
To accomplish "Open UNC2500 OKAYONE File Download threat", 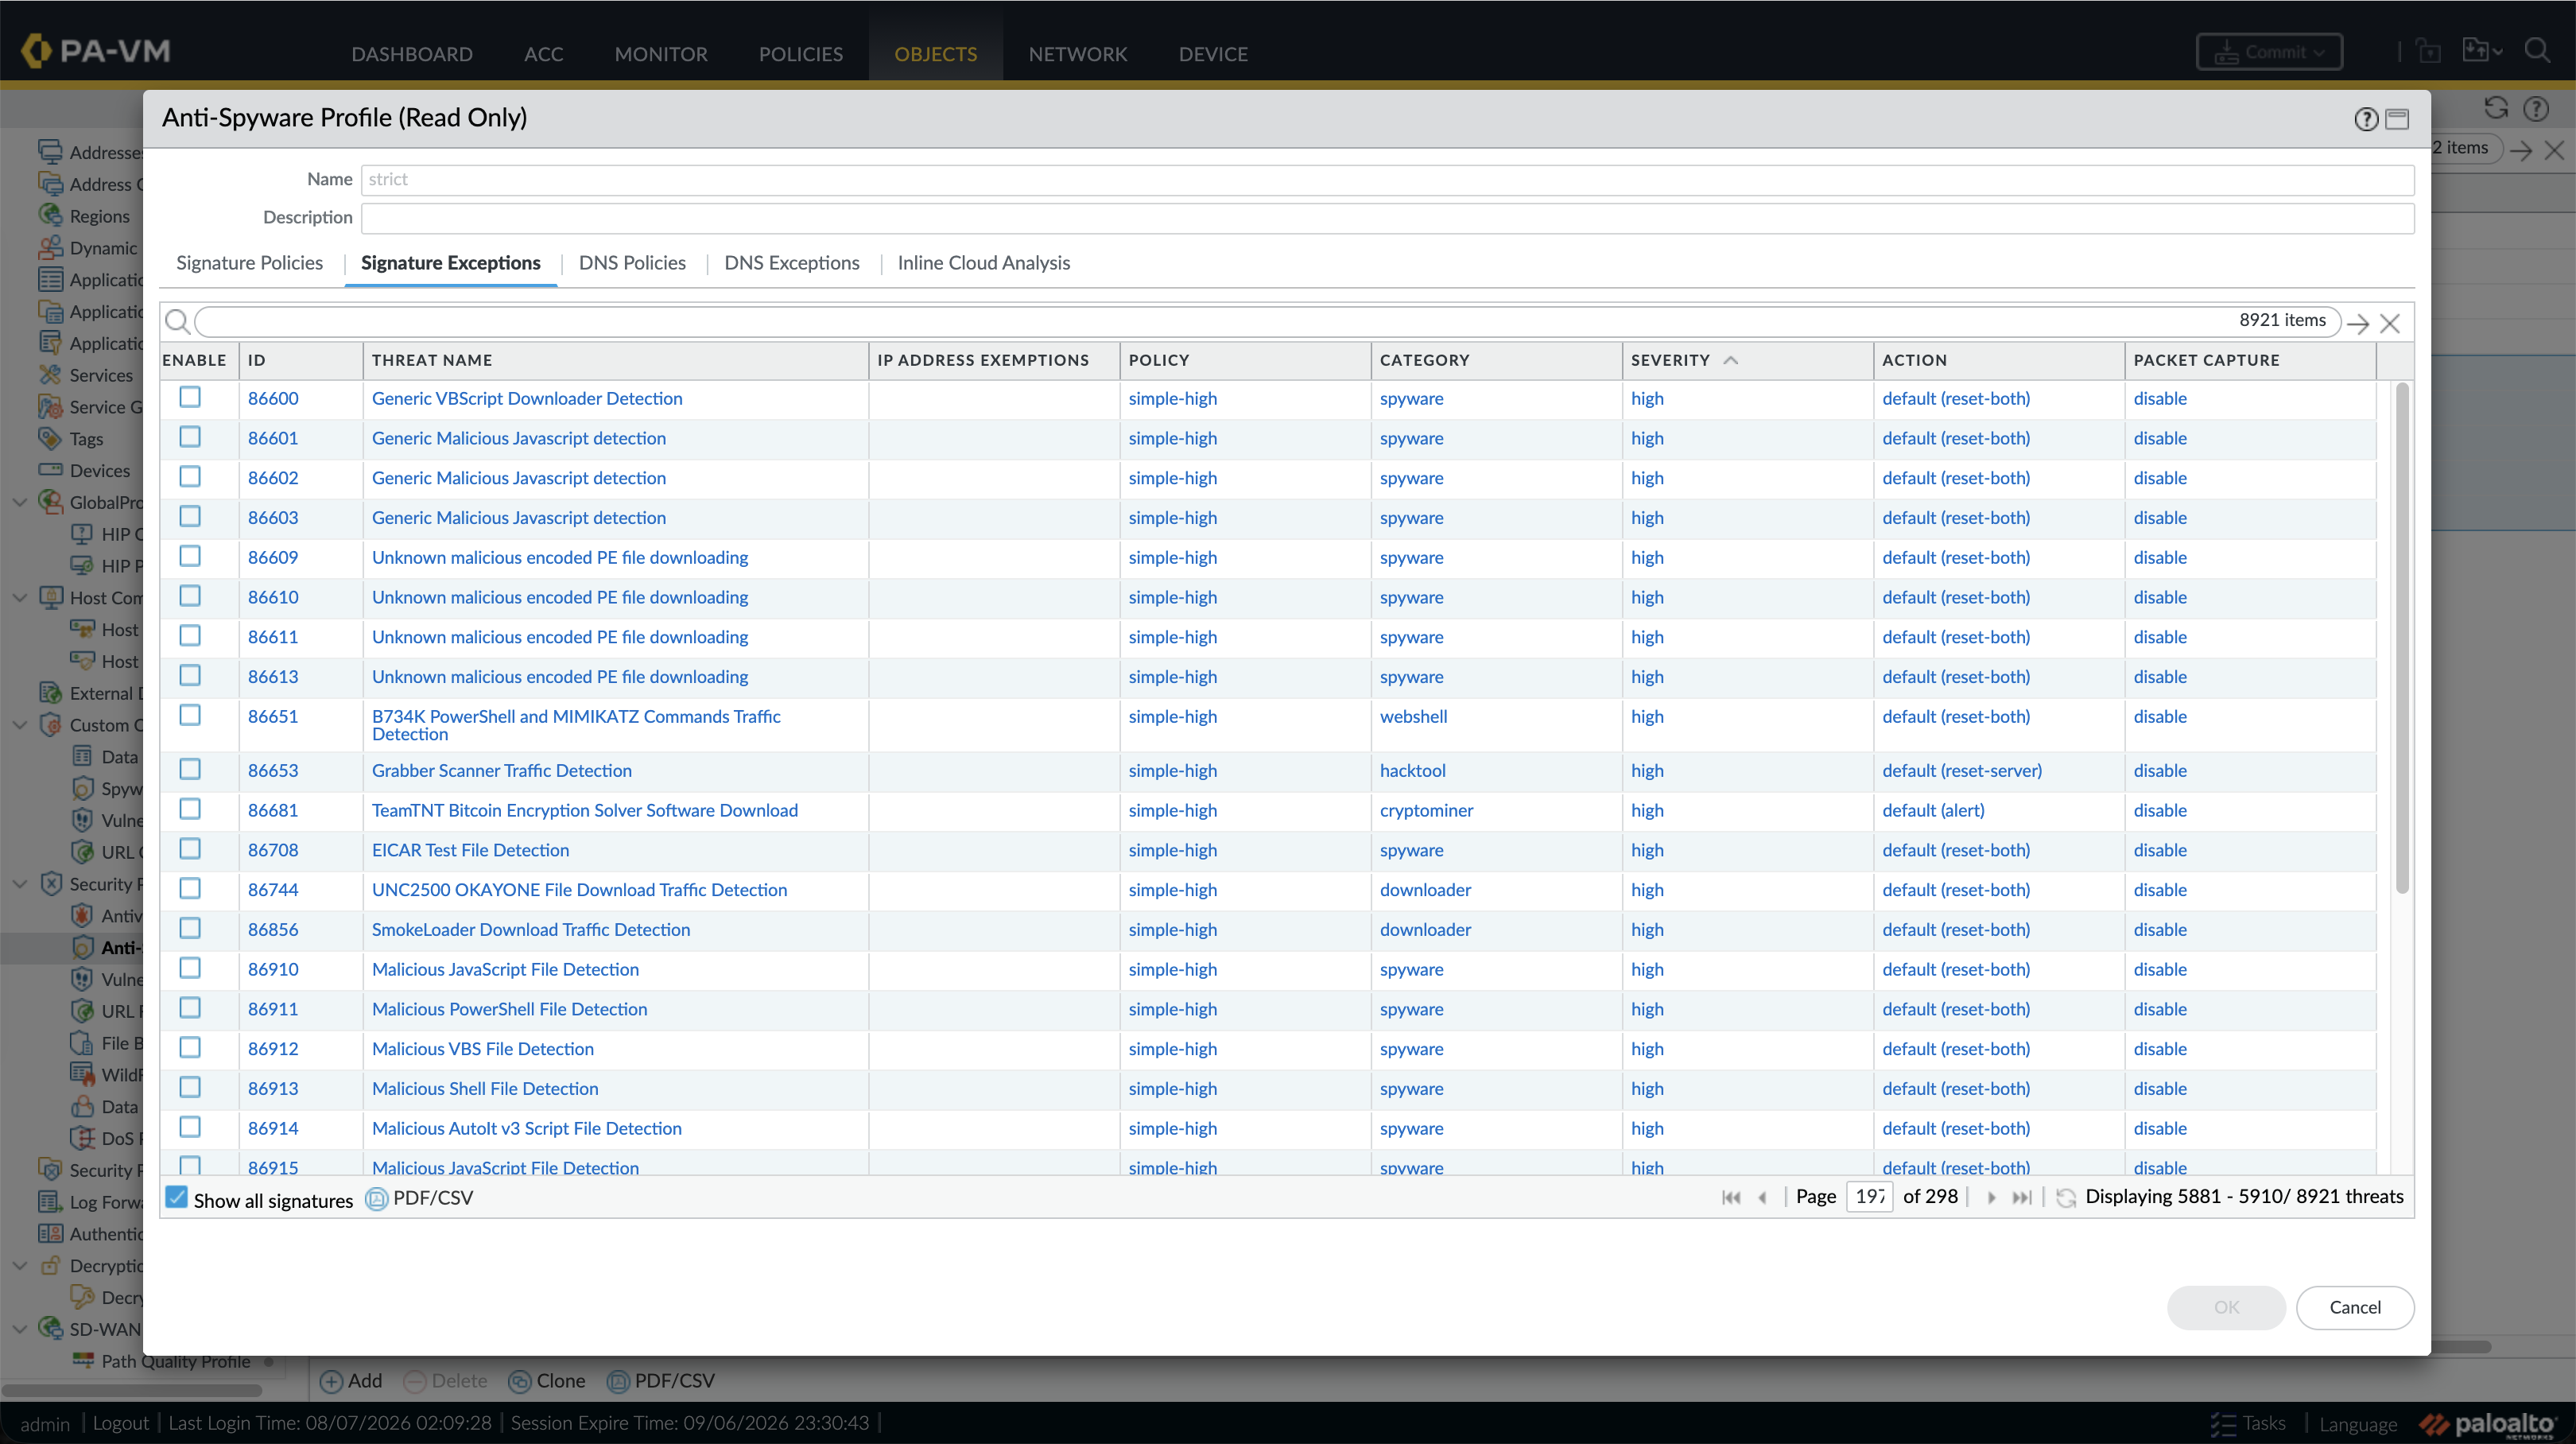I will pyautogui.click(x=579, y=890).
